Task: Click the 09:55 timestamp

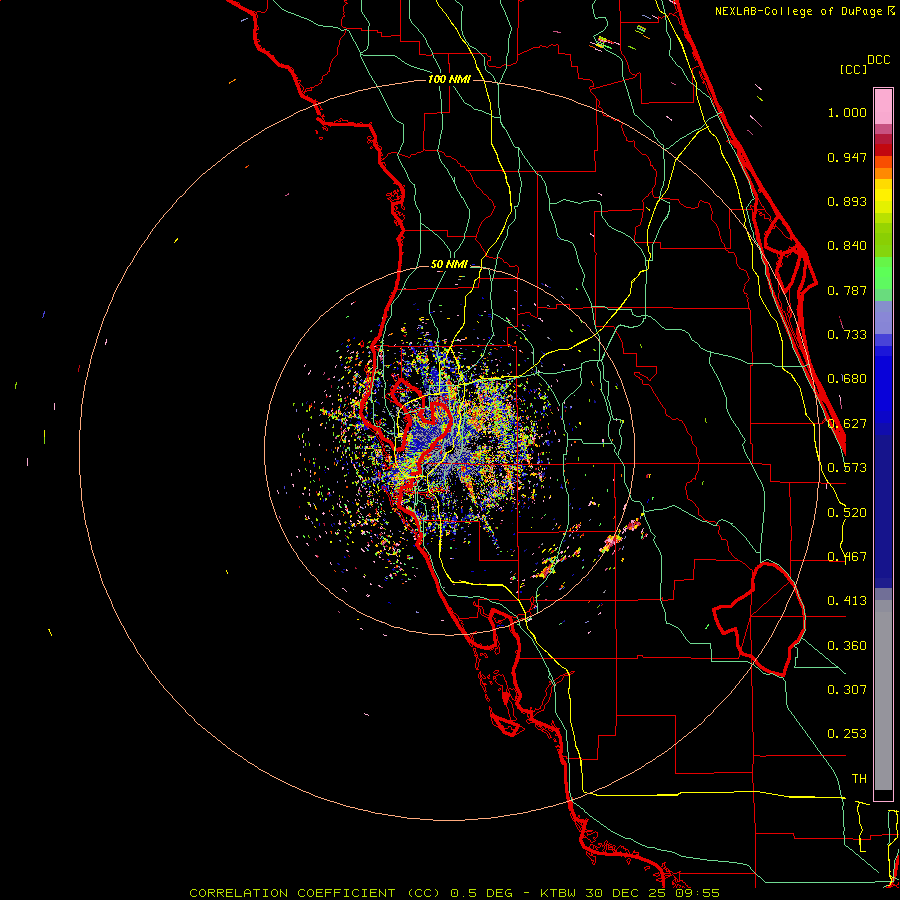Action: pyautogui.click(x=697, y=893)
